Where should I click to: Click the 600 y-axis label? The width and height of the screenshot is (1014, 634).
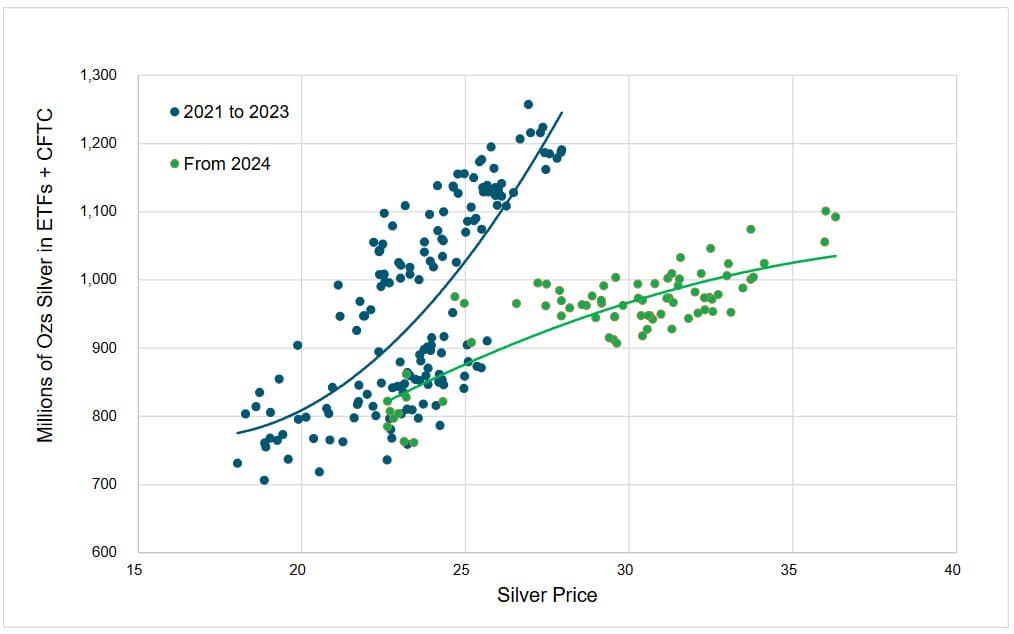pos(105,552)
